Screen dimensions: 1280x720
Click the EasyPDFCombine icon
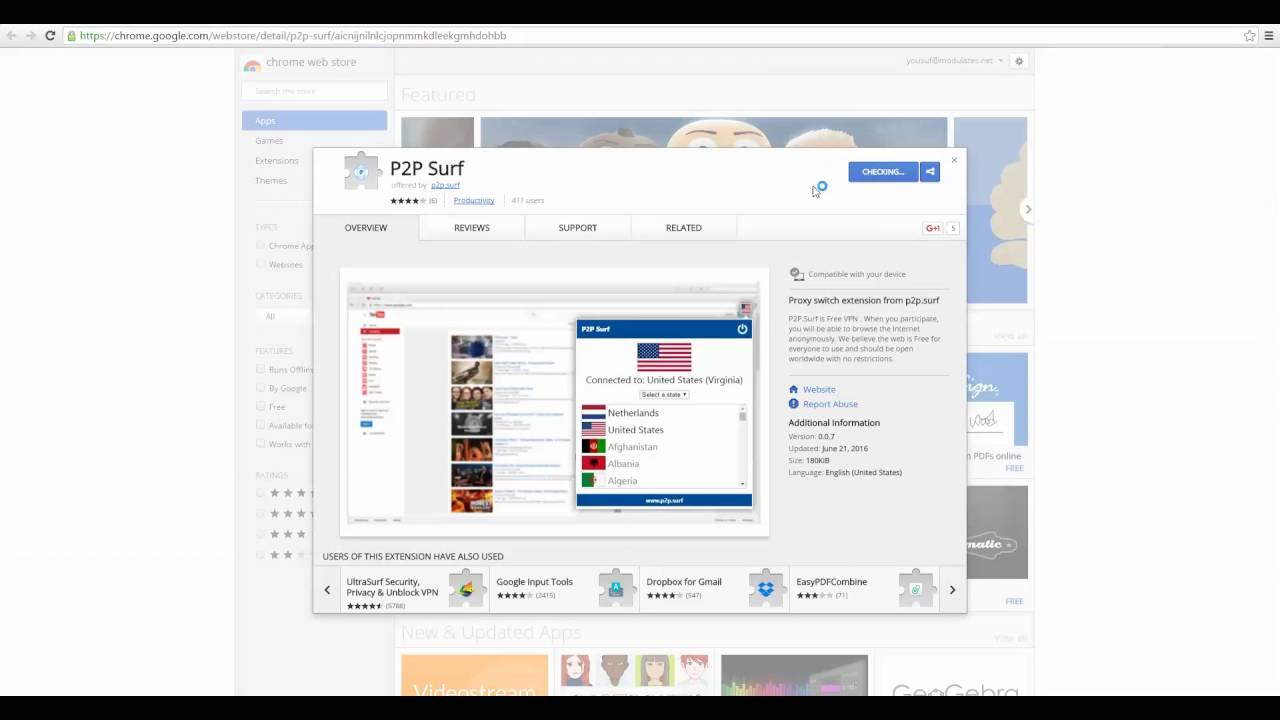916,589
